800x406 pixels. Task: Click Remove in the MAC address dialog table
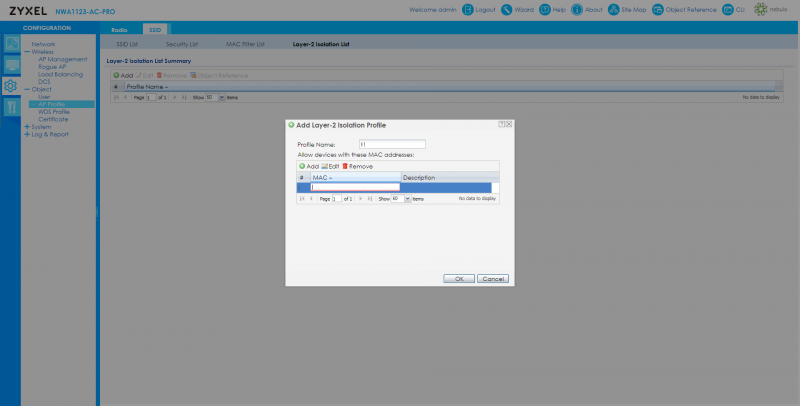click(358, 166)
